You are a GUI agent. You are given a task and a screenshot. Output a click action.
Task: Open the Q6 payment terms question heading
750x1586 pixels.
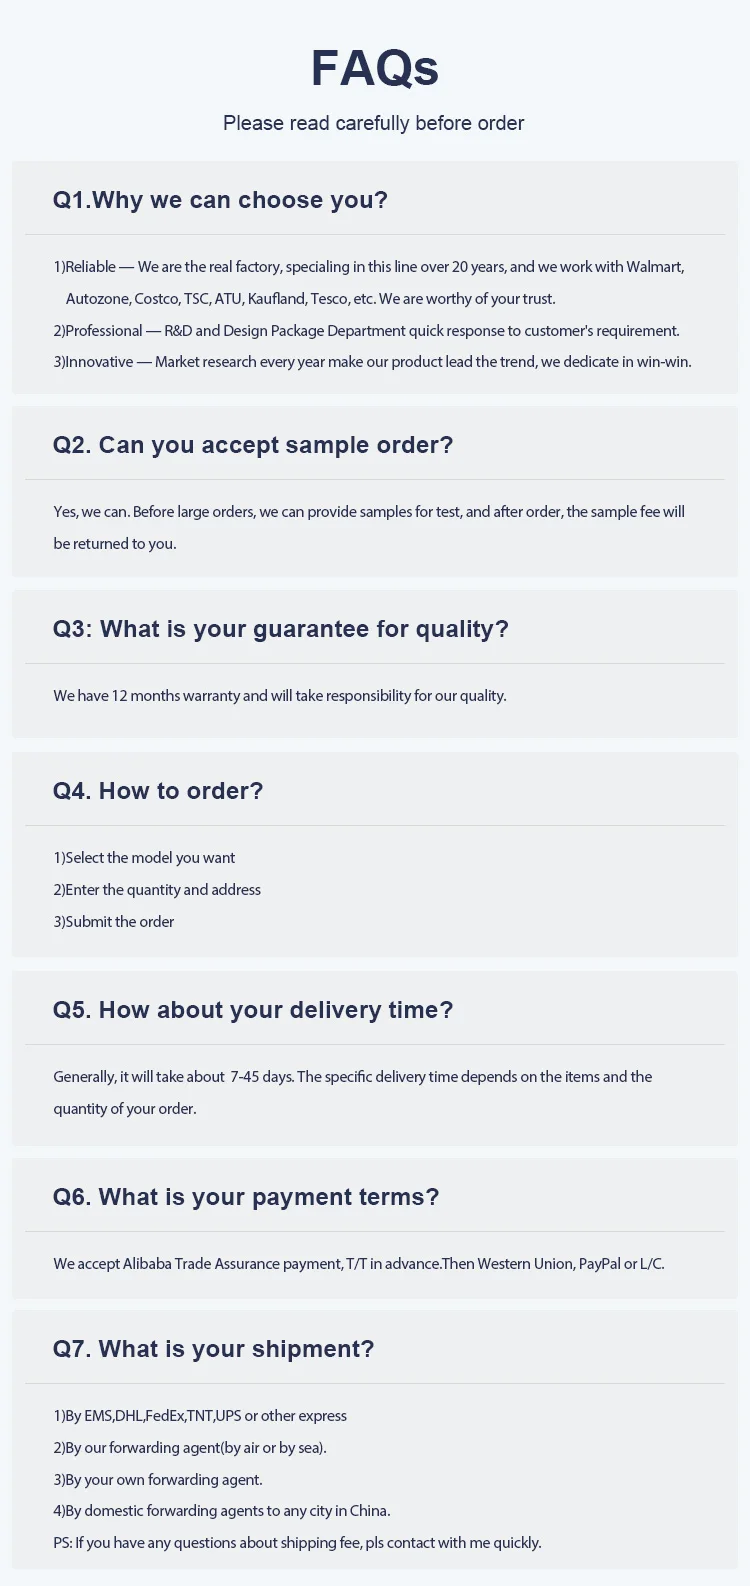click(246, 1197)
